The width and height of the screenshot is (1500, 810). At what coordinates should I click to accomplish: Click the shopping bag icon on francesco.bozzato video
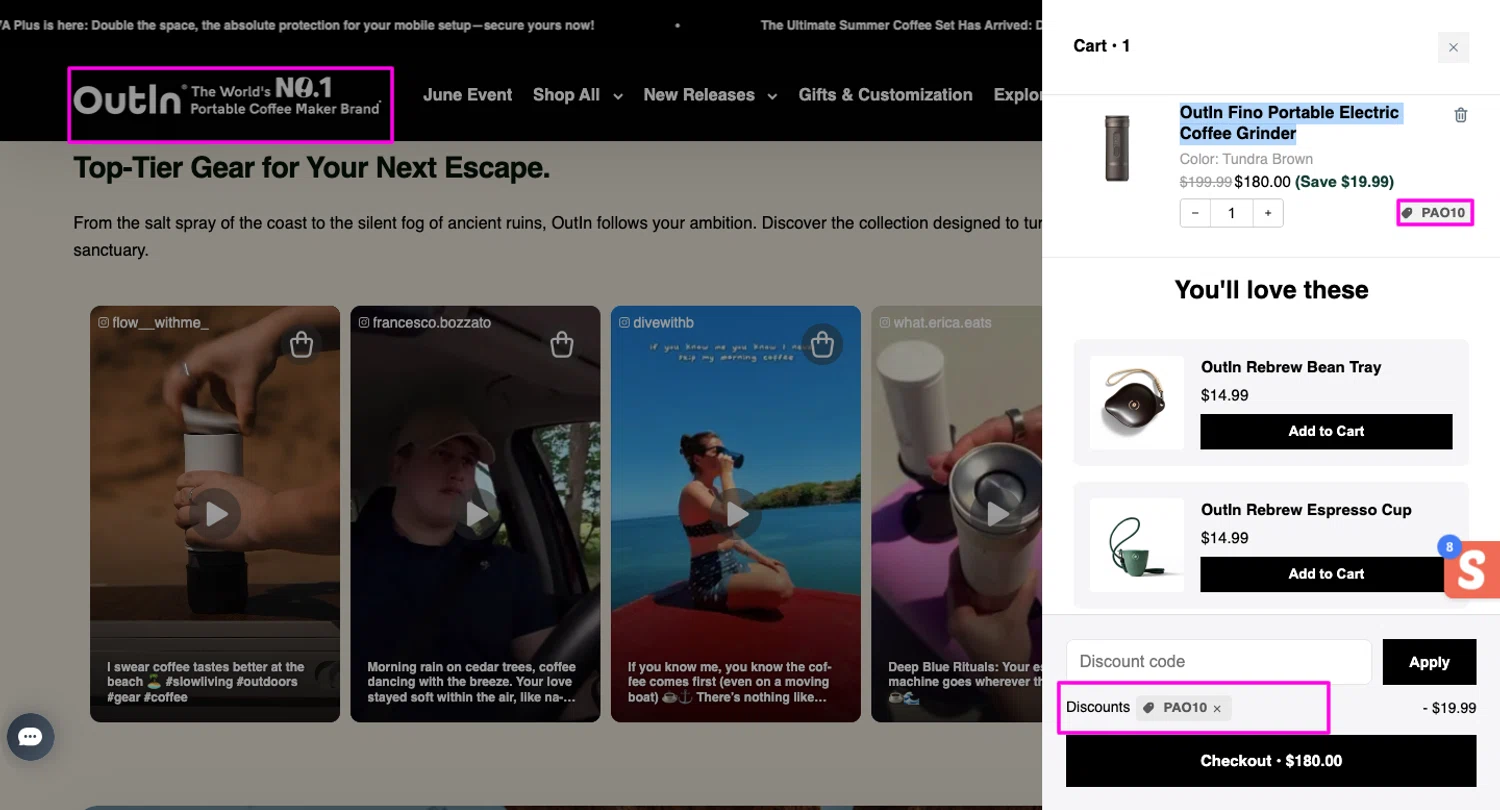tap(562, 345)
